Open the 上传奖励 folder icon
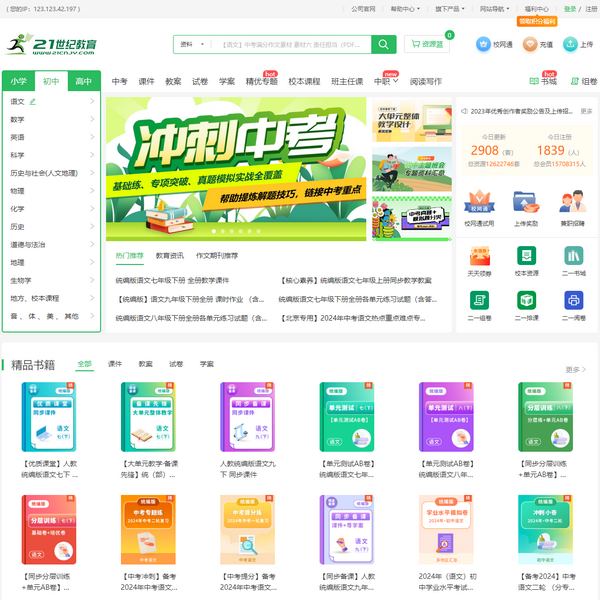600x600 pixels. coord(526,203)
